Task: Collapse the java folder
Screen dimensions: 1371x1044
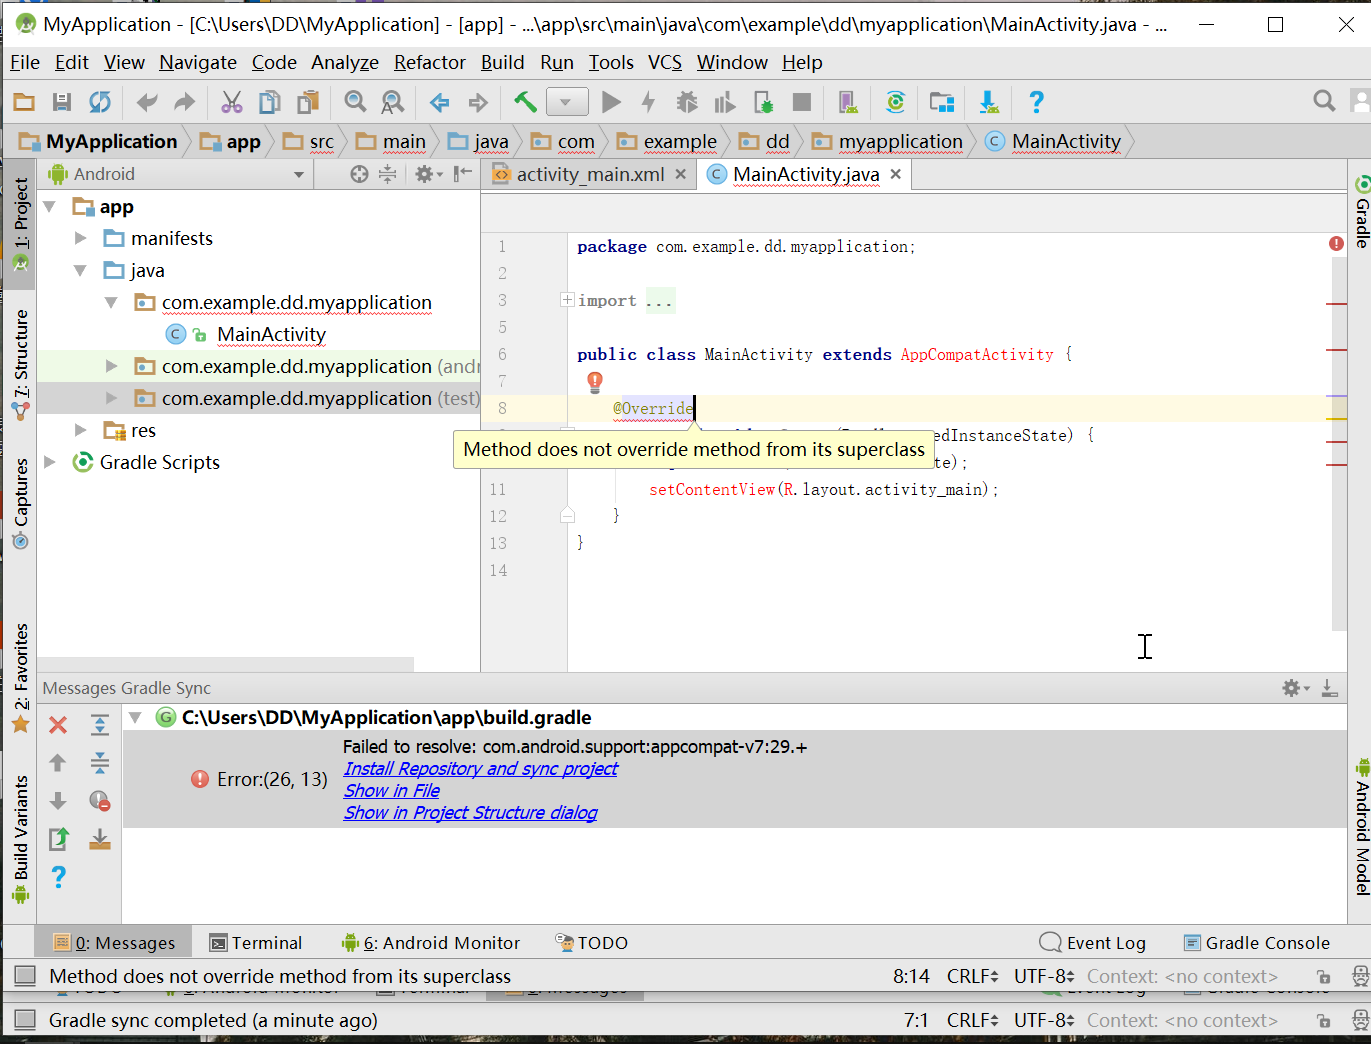Action: pyautogui.click(x=81, y=271)
